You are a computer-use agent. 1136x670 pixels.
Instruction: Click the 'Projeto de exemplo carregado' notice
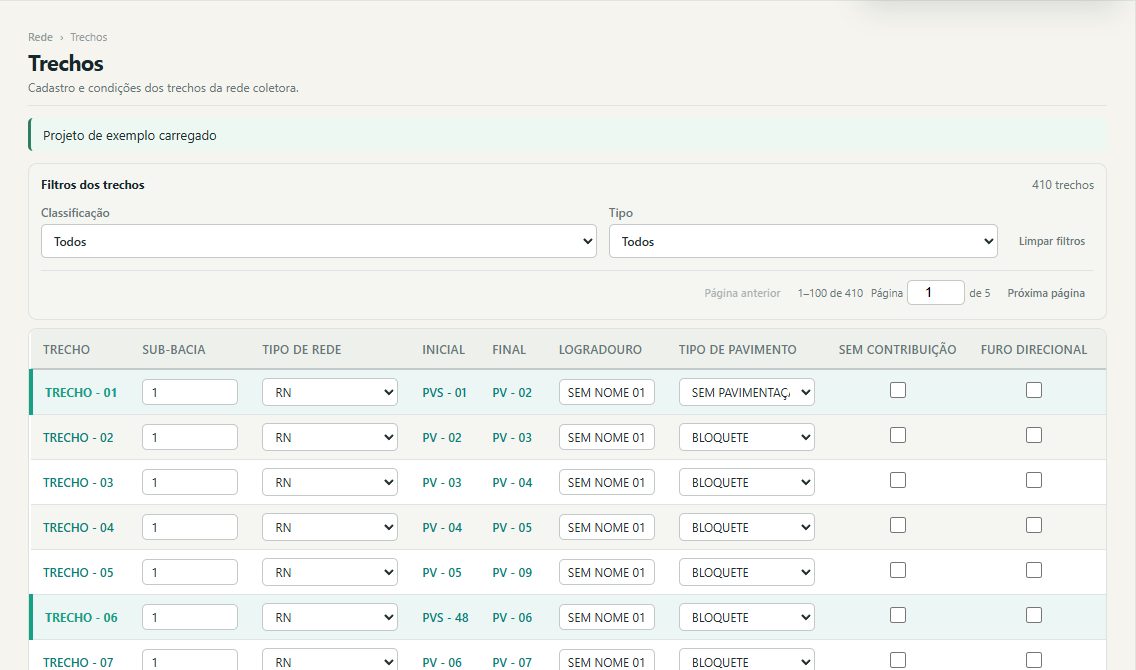coord(567,135)
